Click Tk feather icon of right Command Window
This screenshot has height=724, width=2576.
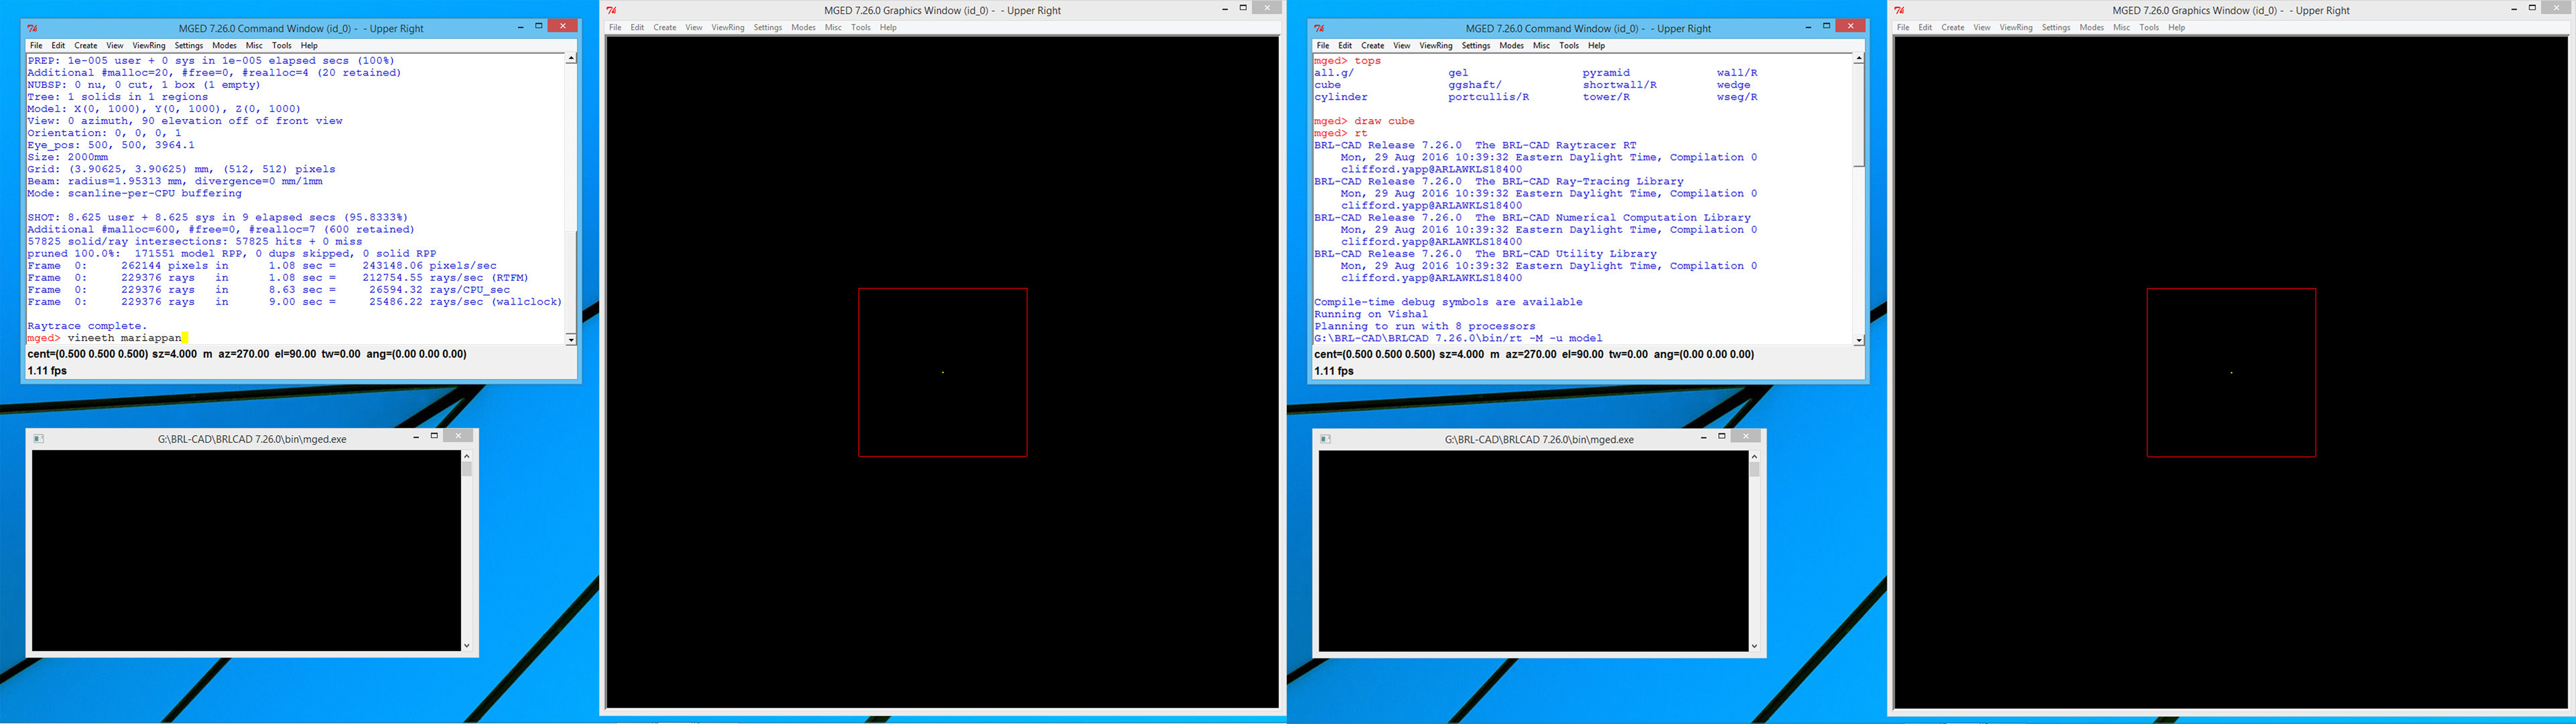pos(1320,28)
